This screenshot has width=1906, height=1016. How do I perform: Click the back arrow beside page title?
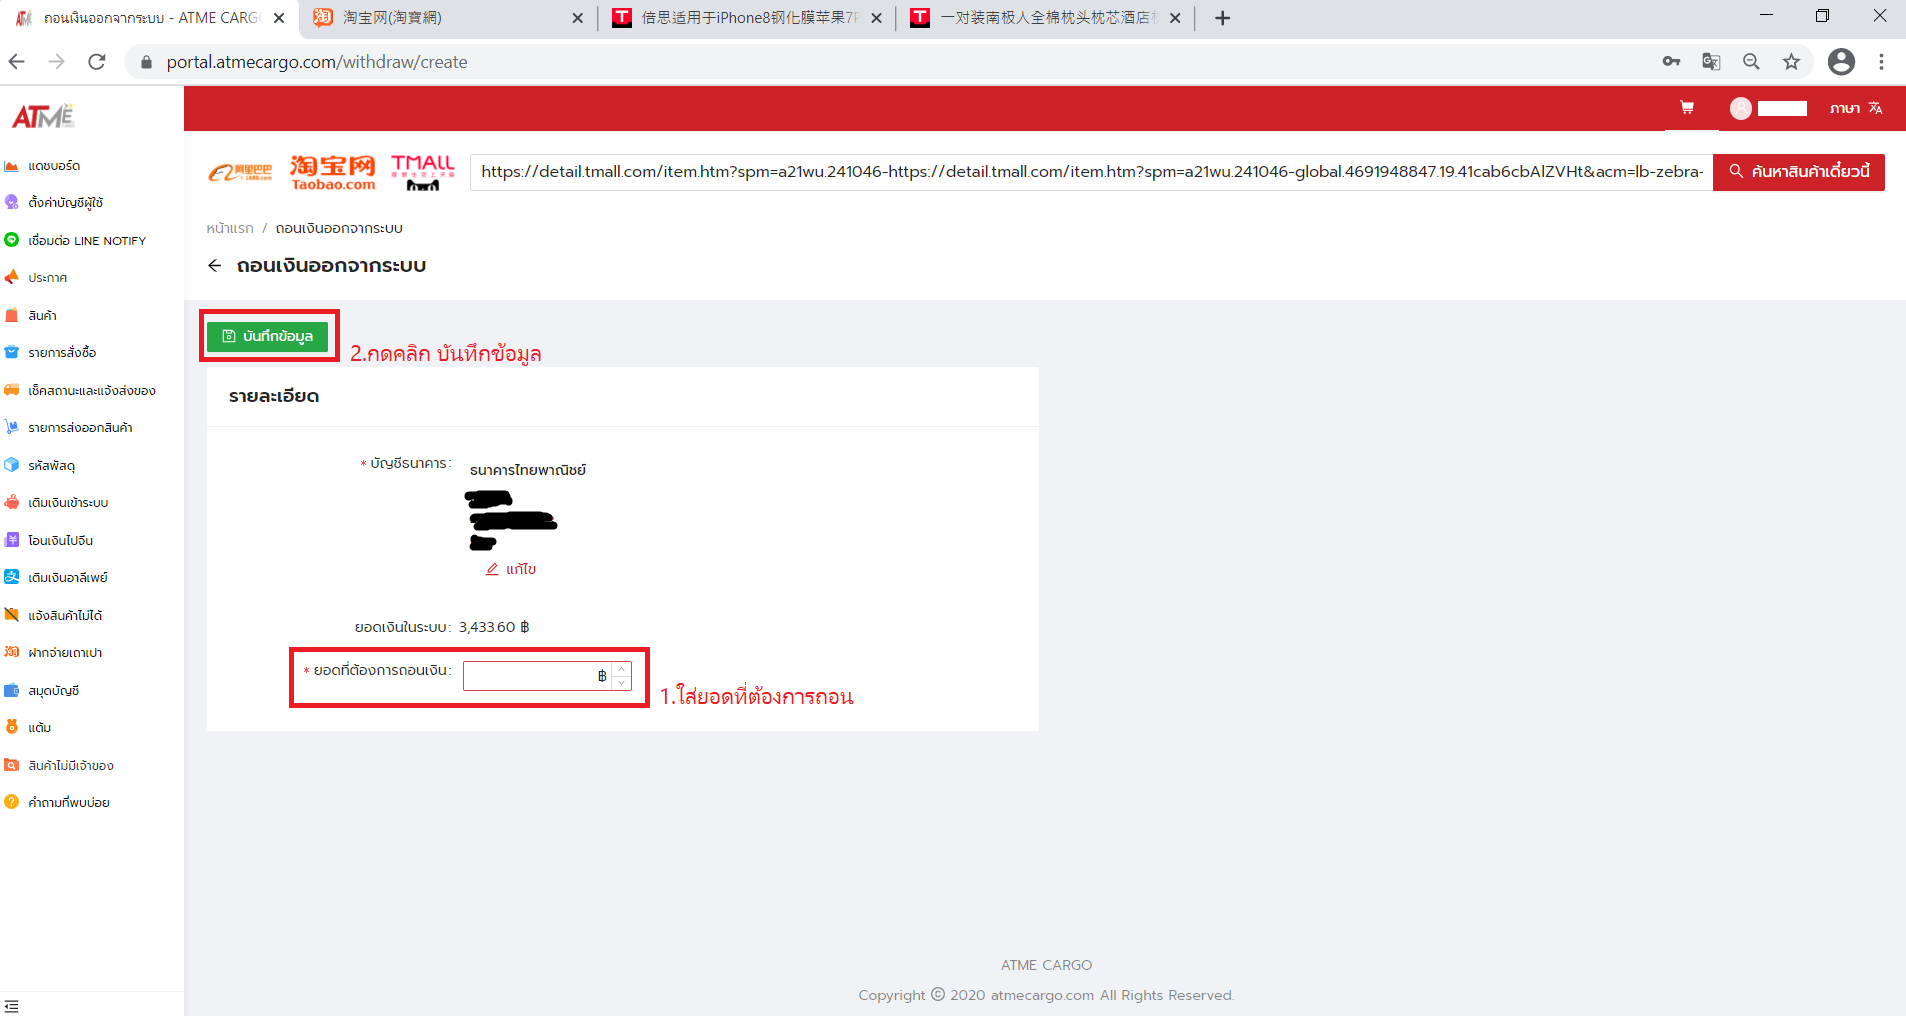tap(214, 265)
